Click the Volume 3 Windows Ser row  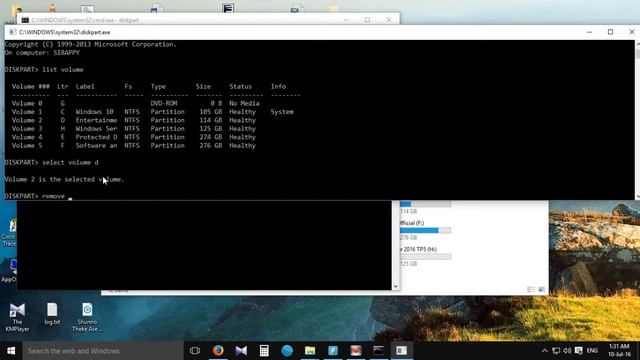(x=133, y=129)
